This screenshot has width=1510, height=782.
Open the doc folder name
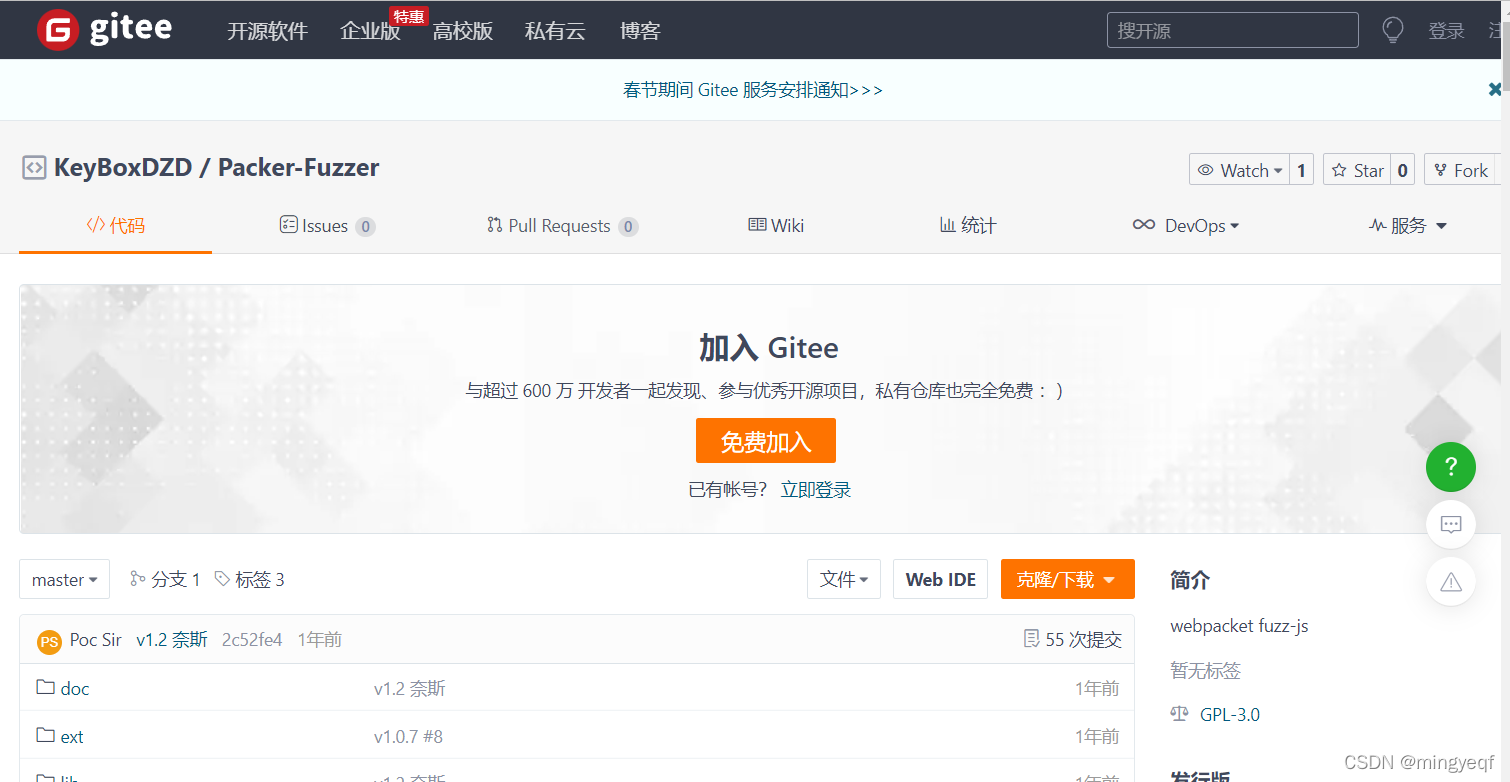(75, 689)
